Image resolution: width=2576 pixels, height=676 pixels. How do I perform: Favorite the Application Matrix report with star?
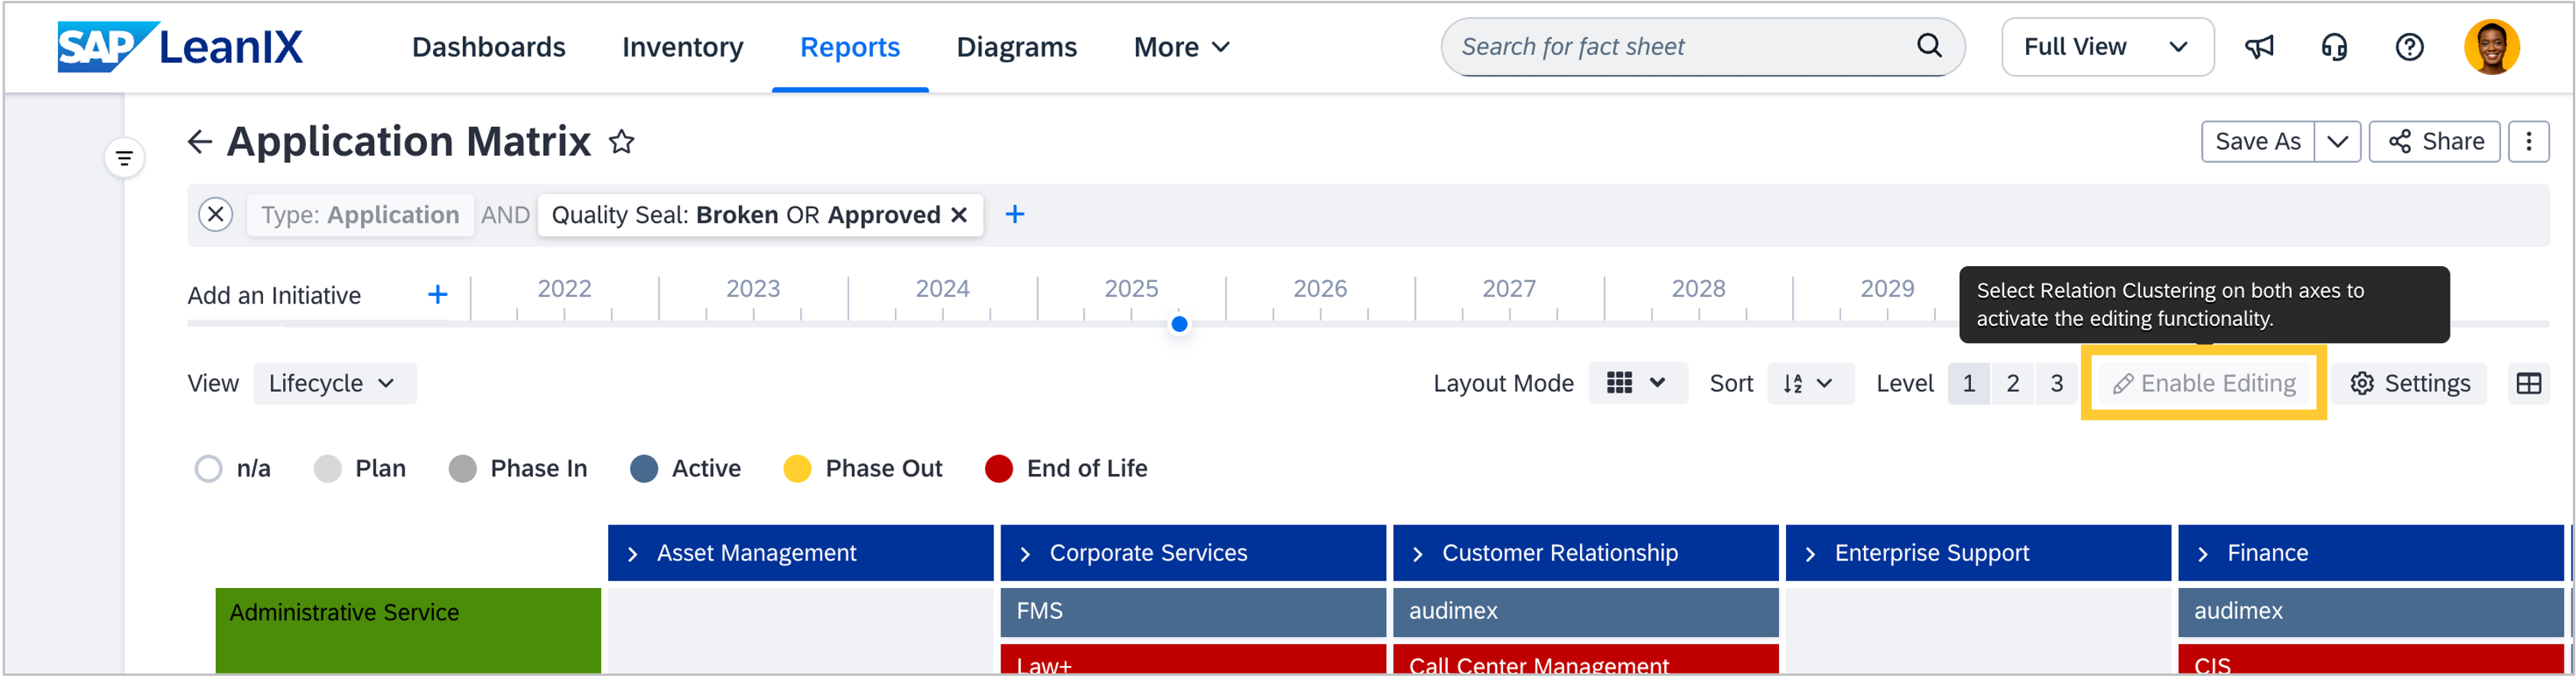coord(622,142)
